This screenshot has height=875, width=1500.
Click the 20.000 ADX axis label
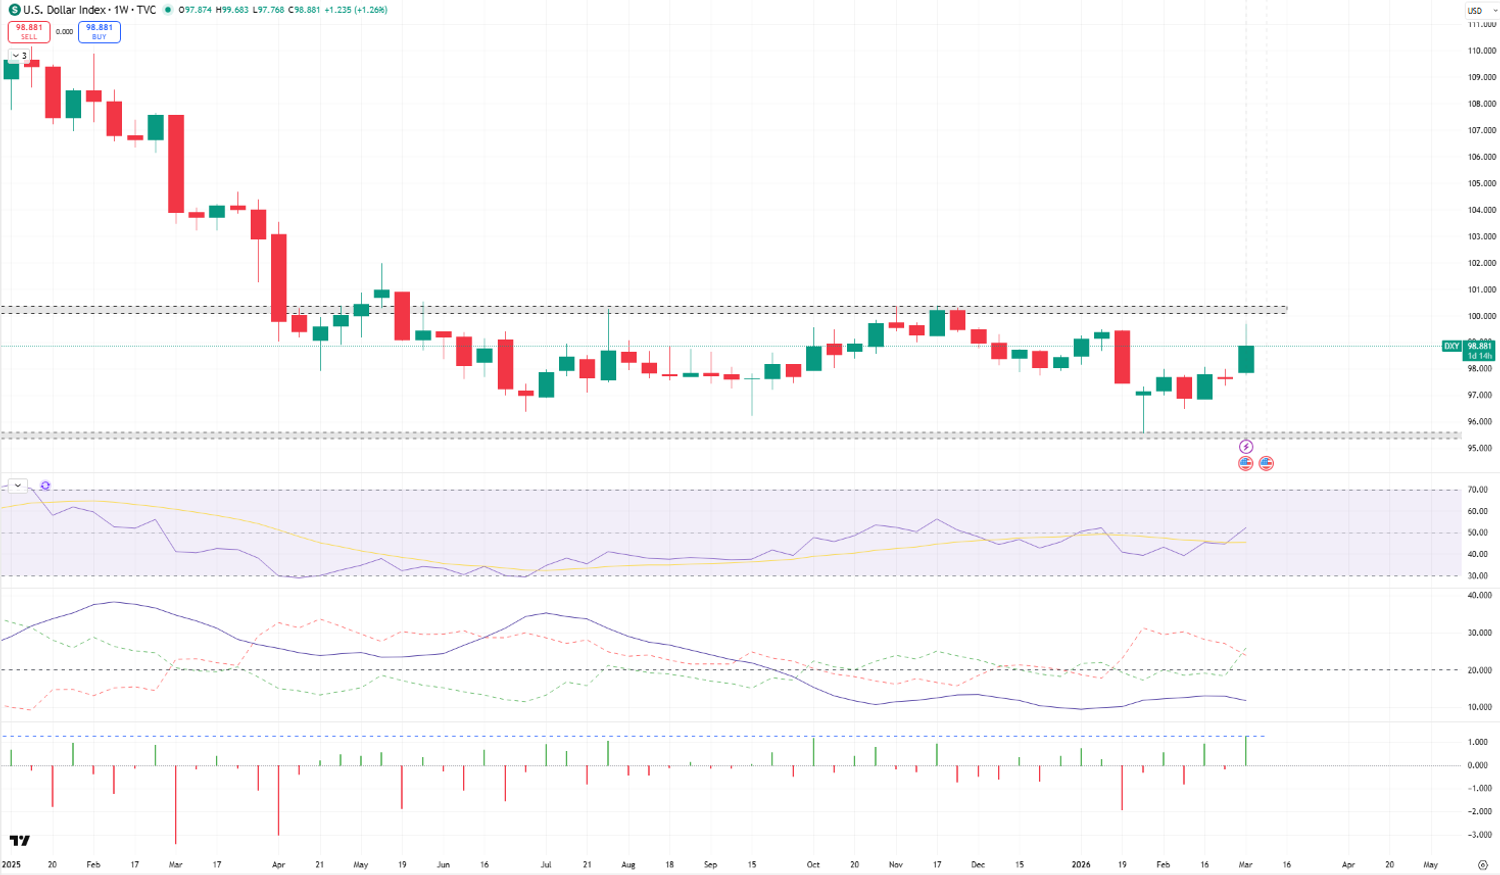pyautogui.click(x=1480, y=670)
